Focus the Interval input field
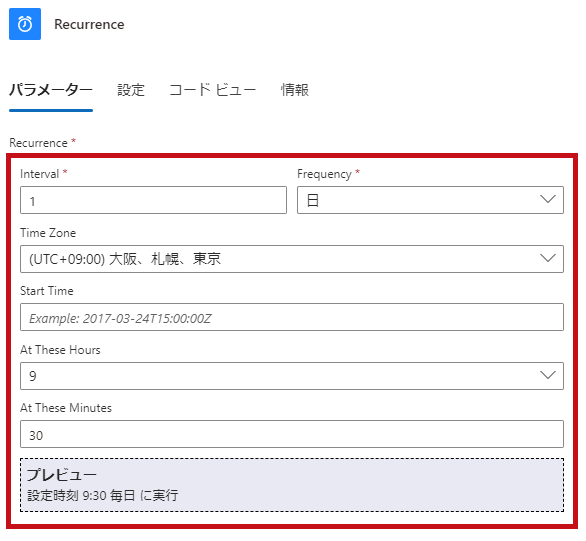The height and width of the screenshot is (541, 586). tap(154, 200)
